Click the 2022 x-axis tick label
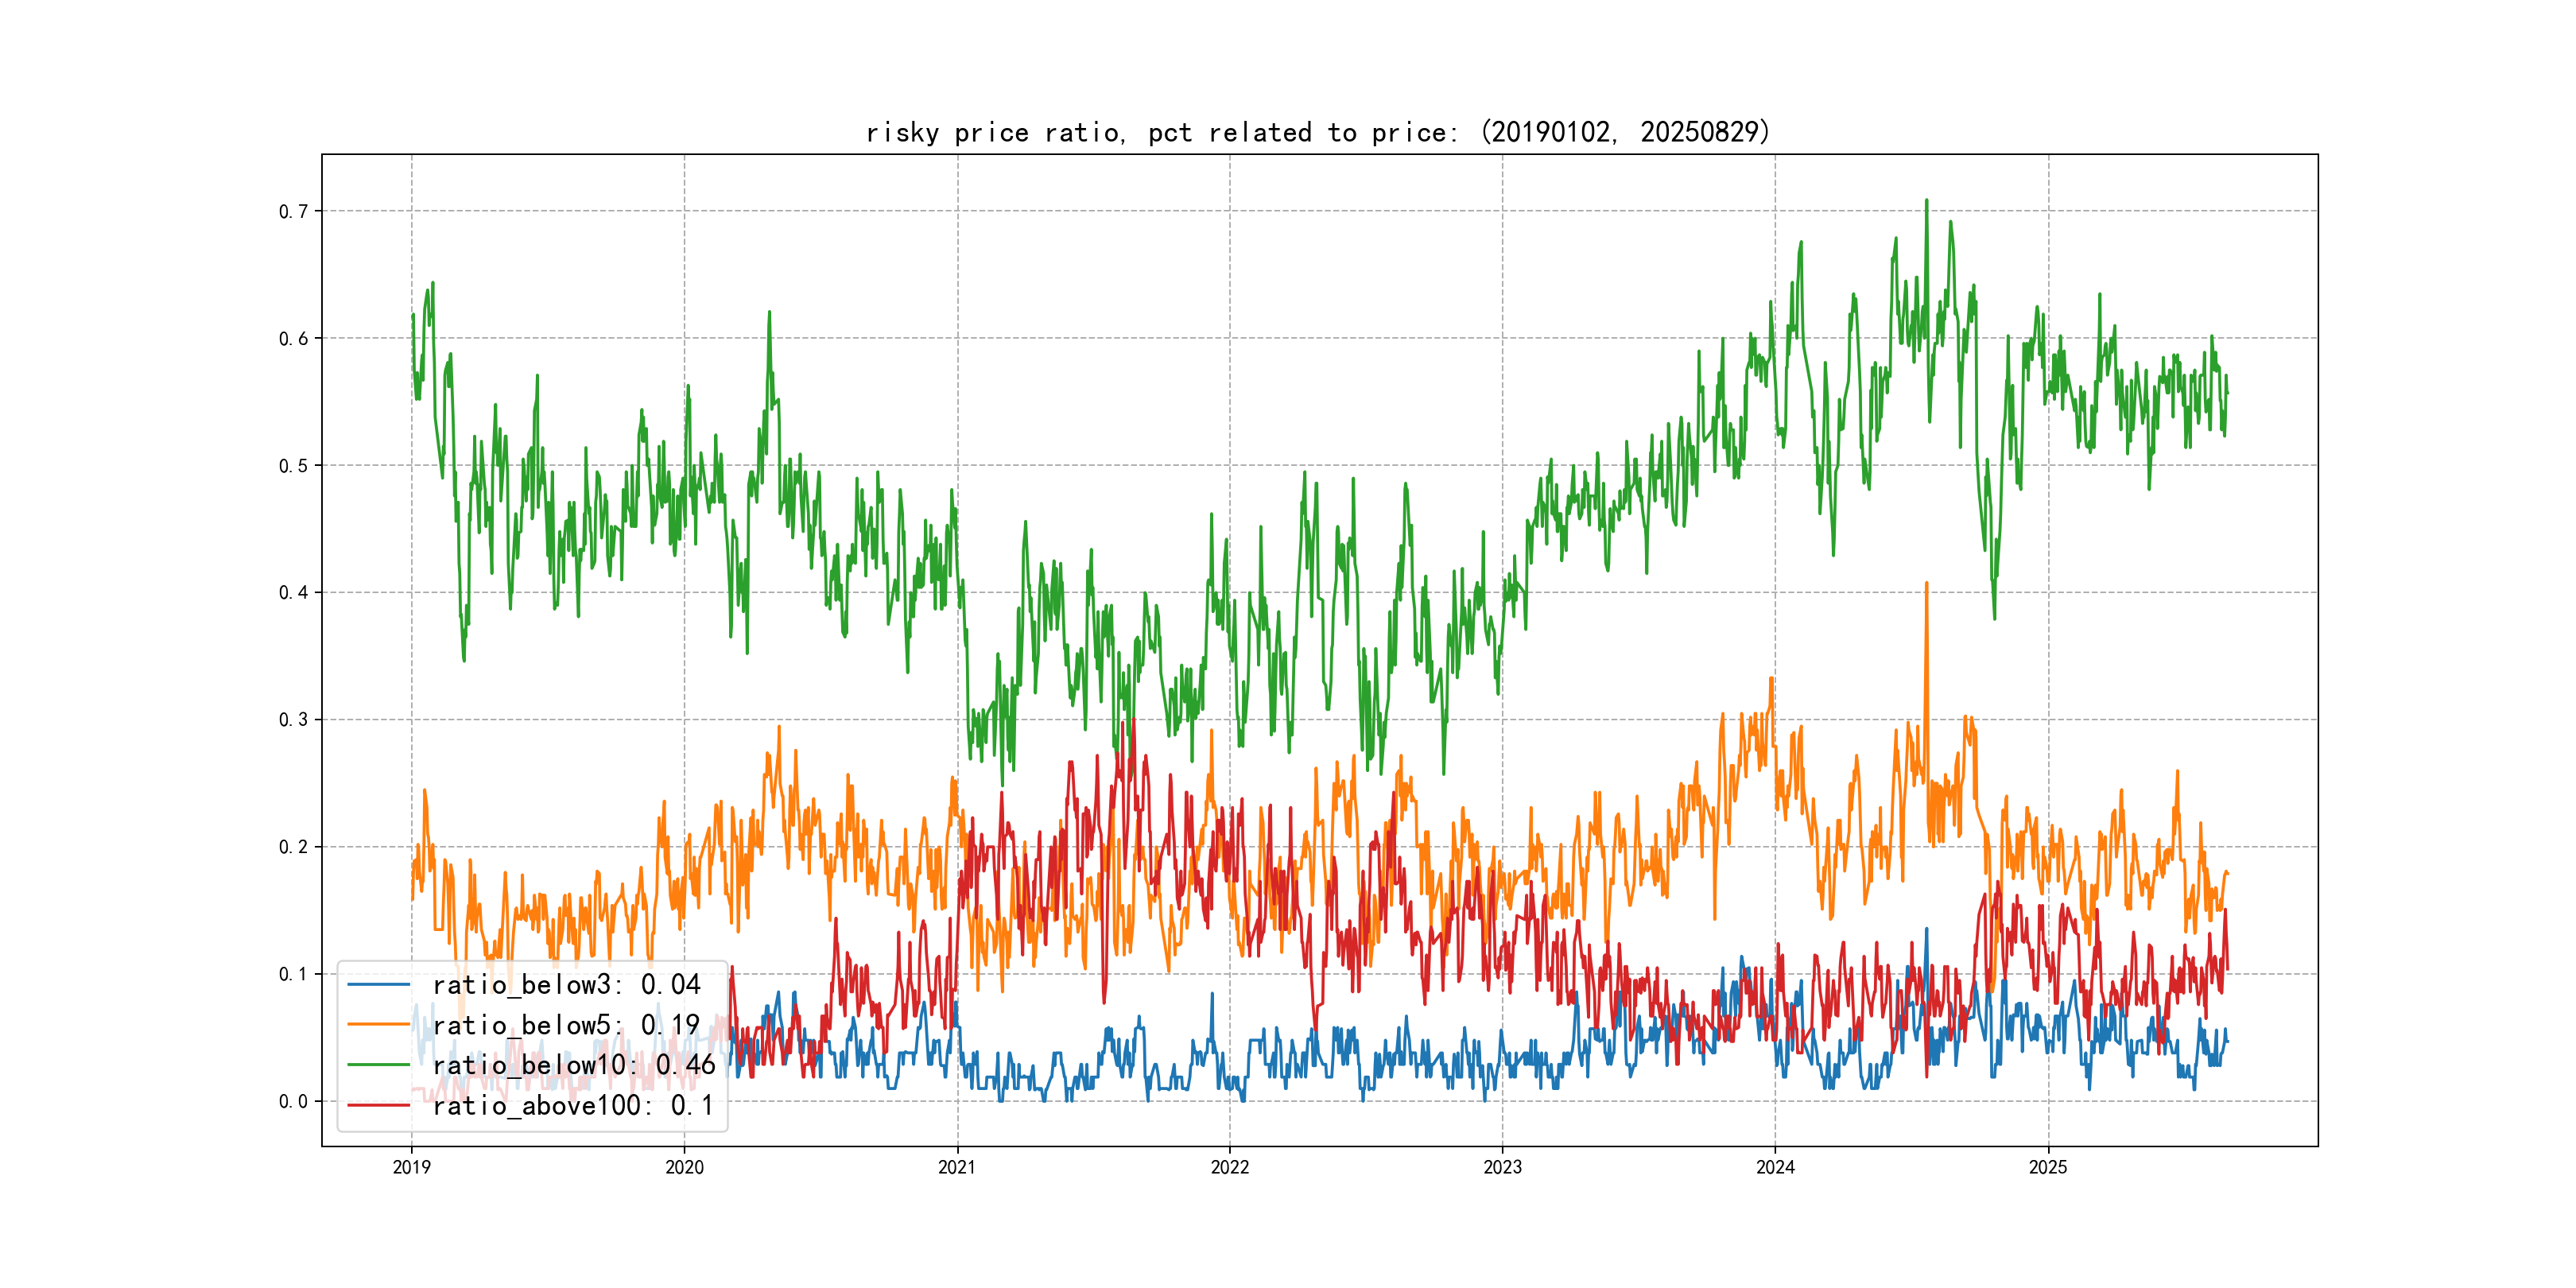Image resolution: width=2576 pixels, height=1288 pixels. [1230, 1167]
